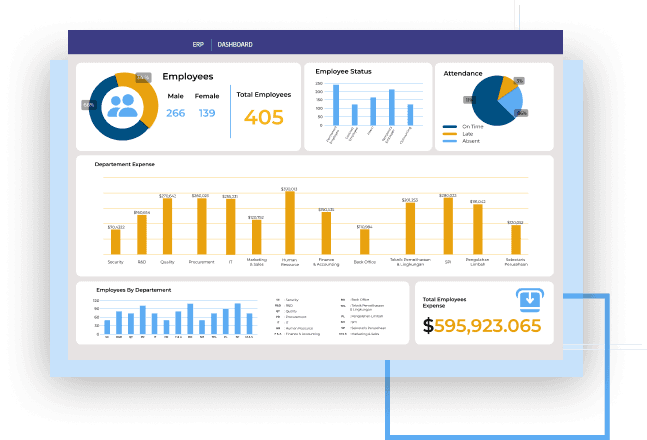The height and width of the screenshot is (440, 647).
Task: Click the Total Employees Expense heading
Action: pos(444,303)
